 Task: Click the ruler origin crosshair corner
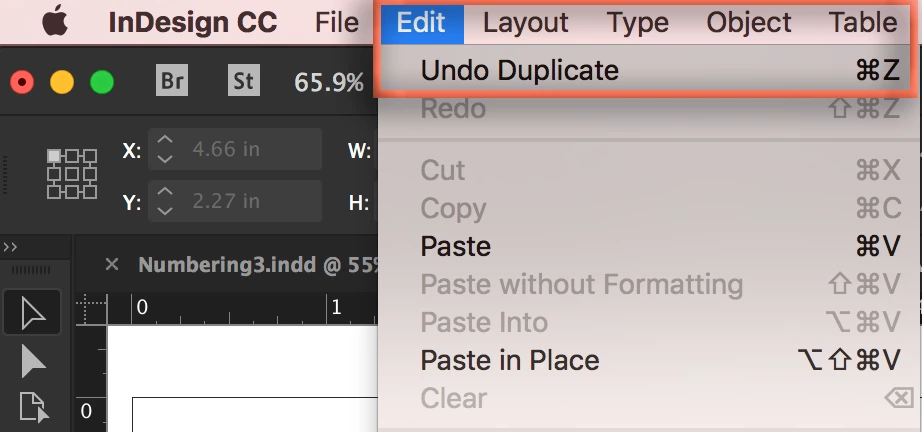pyautogui.click(x=92, y=309)
